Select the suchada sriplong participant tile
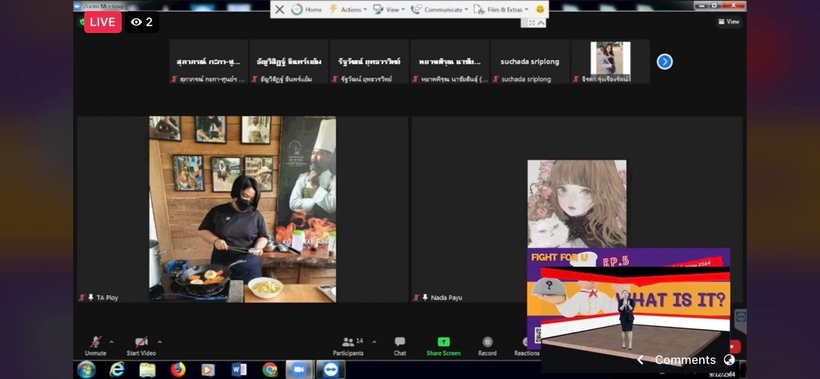Image resolution: width=820 pixels, height=379 pixels. click(530, 62)
